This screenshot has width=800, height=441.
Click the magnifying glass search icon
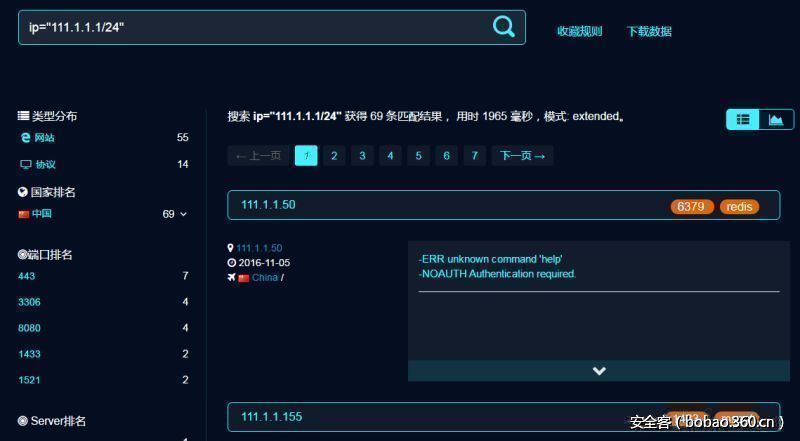[504, 27]
